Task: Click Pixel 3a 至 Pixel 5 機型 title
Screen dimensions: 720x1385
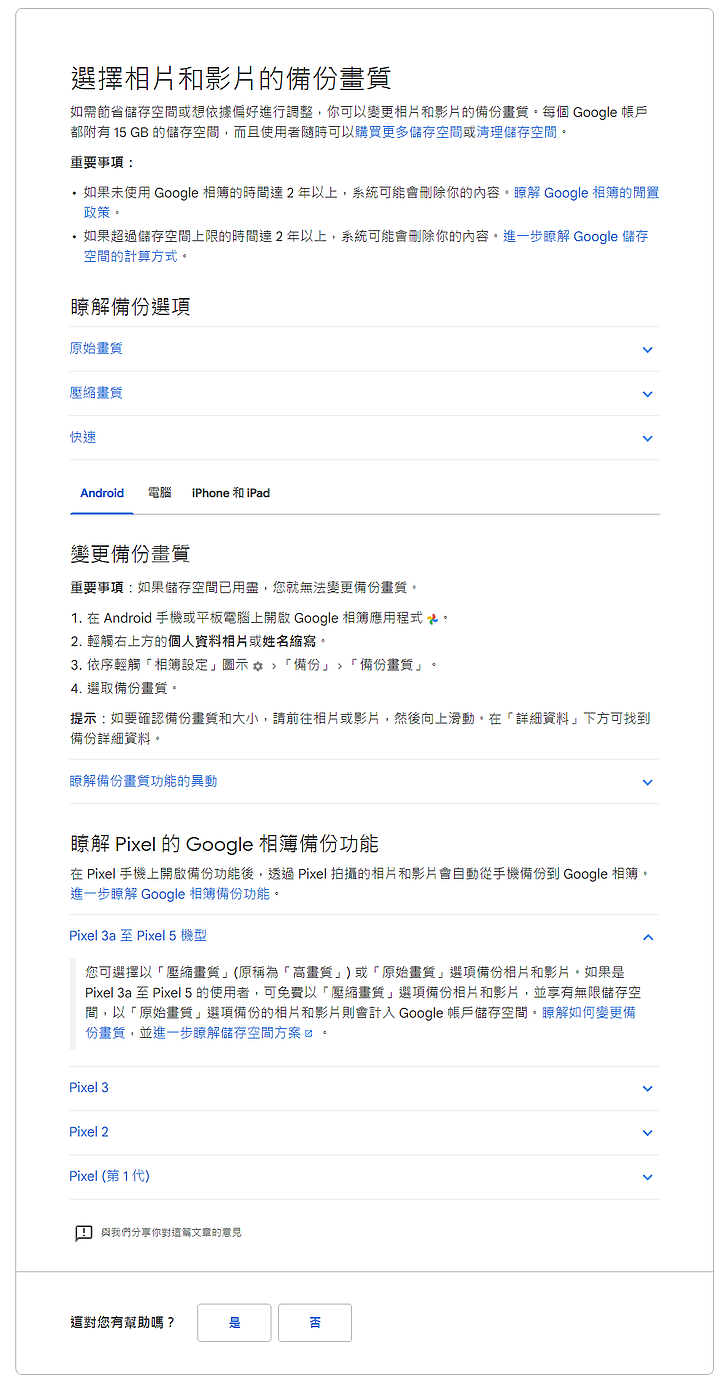Action: pyautogui.click(x=138, y=936)
